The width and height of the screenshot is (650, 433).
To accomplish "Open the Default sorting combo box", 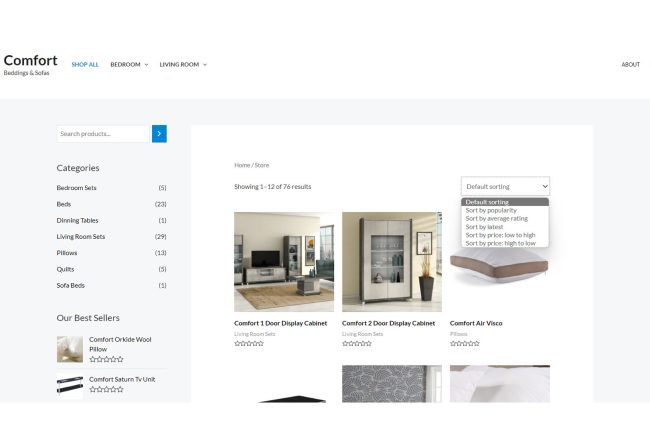I will click(505, 186).
